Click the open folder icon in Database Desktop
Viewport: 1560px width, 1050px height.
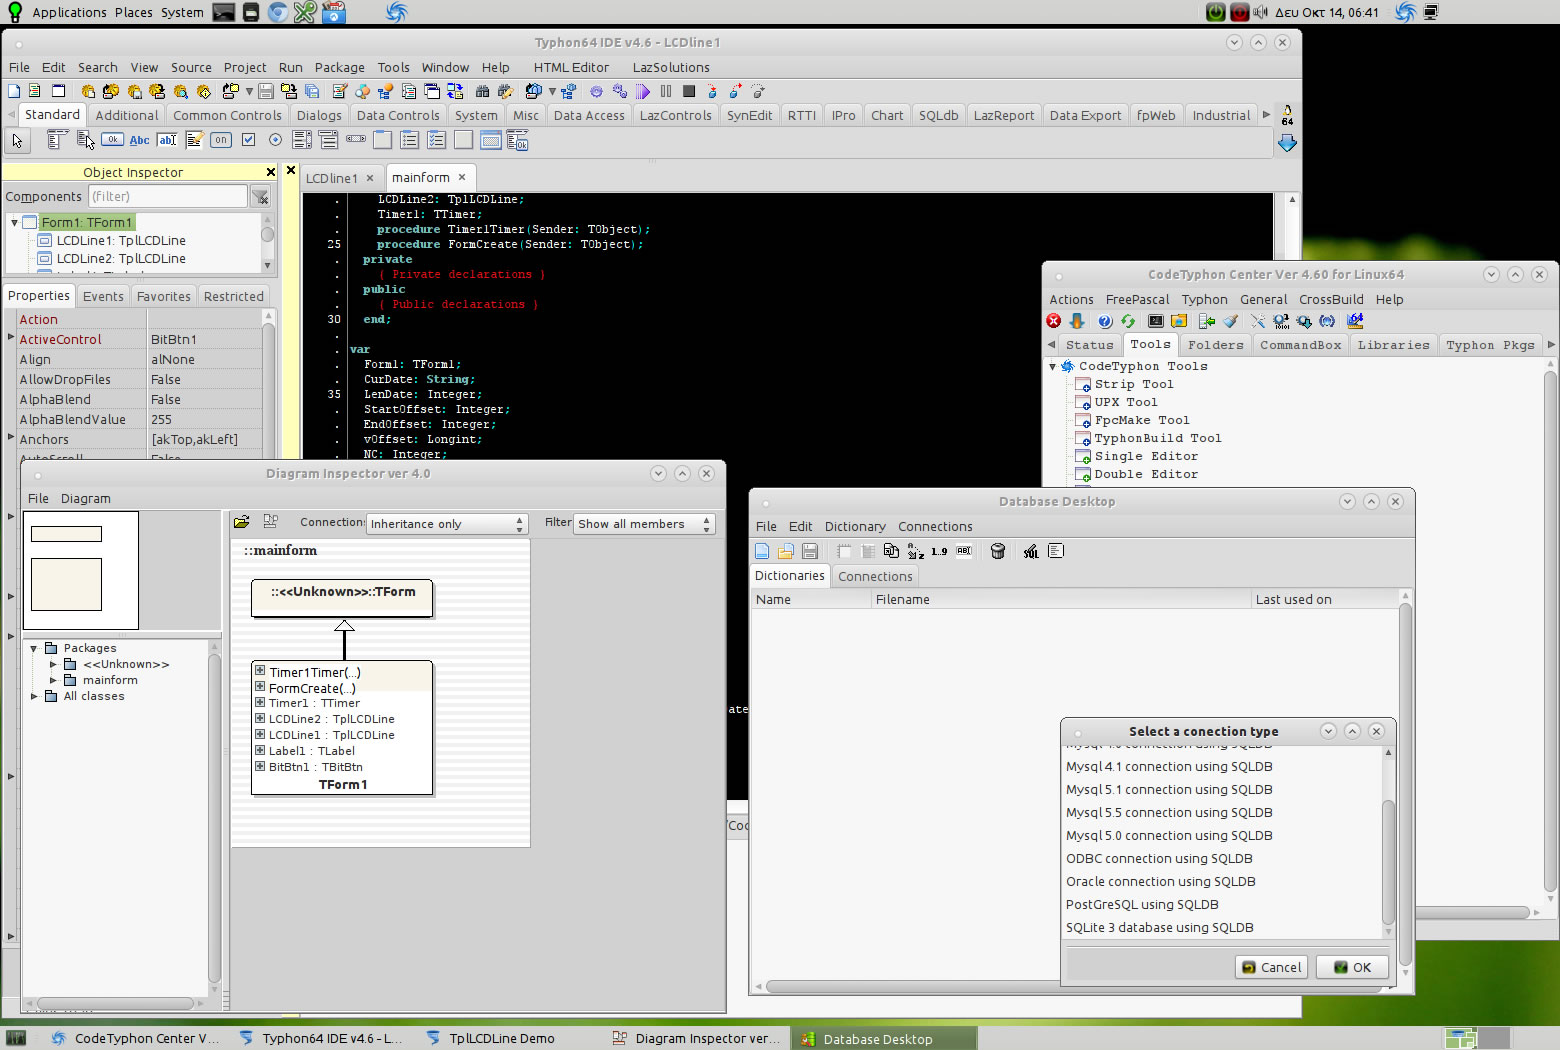[x=786, y=551]
